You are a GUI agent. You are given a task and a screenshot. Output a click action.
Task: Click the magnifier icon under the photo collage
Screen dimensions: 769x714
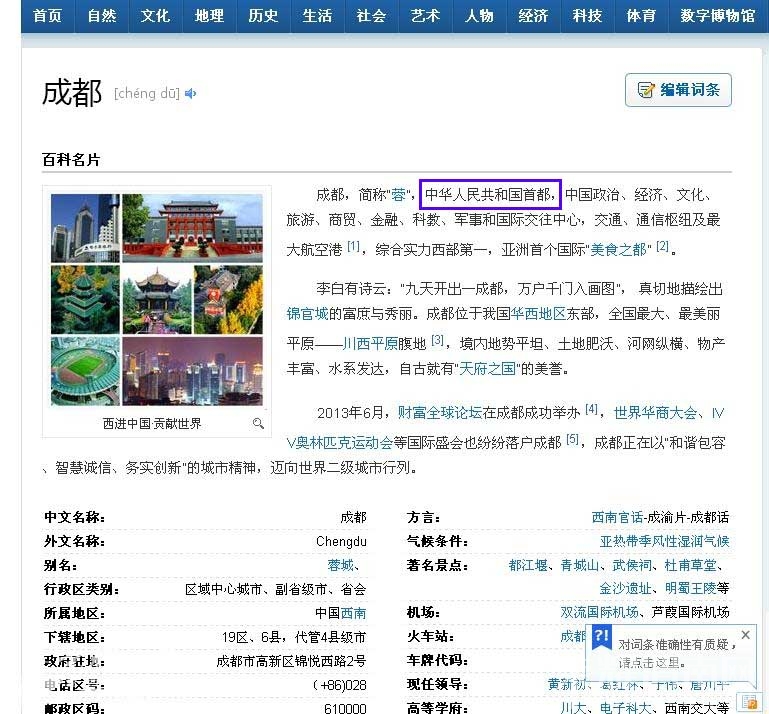tap(258, 424)
